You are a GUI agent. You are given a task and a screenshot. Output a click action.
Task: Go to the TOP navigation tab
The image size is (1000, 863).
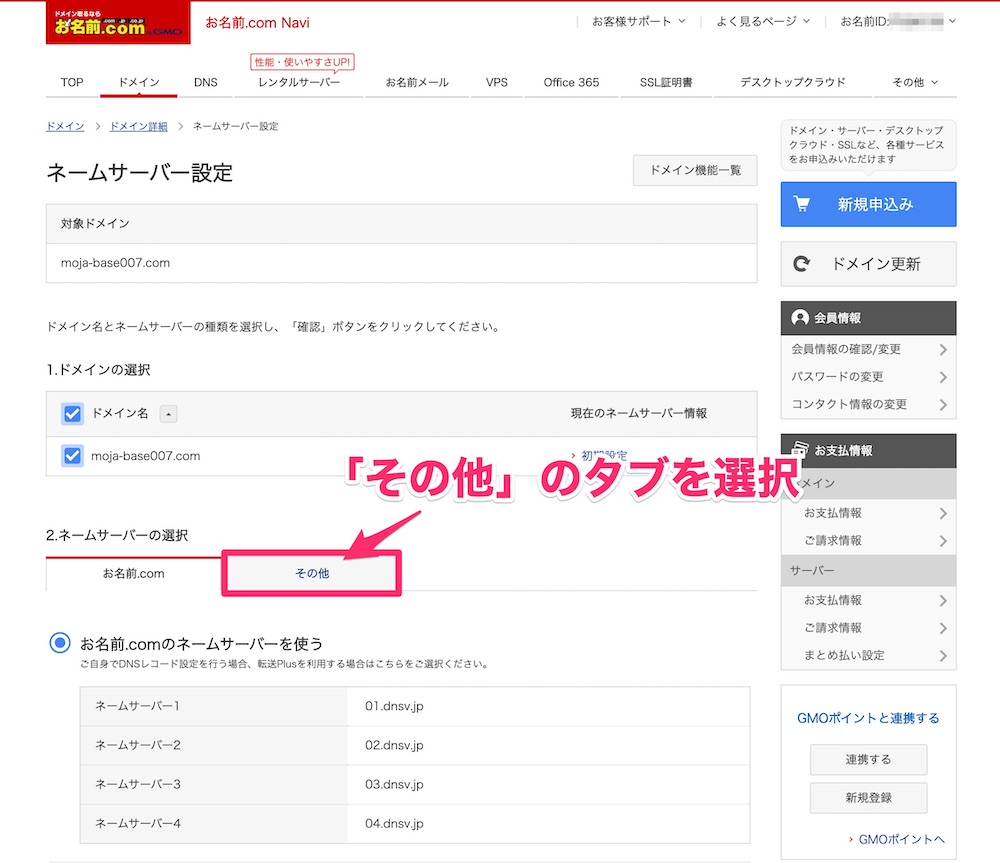point(72,82)
